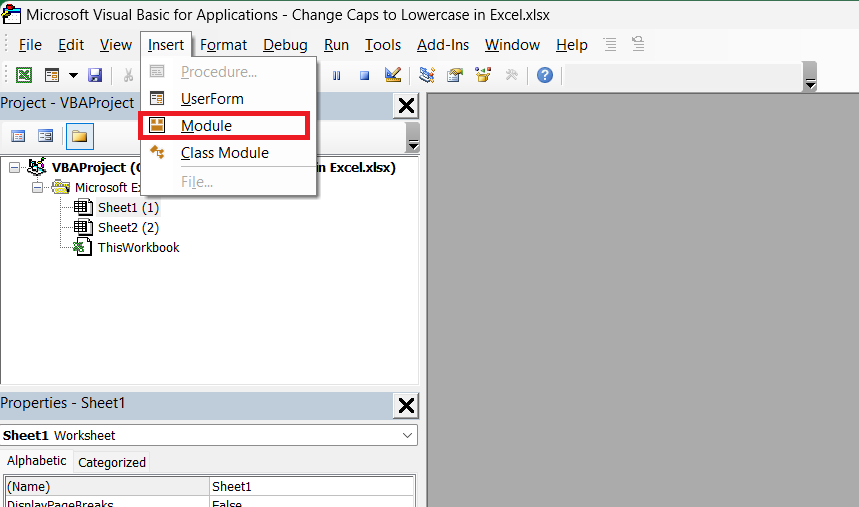Open Toolbox toolbar icon

[x=512, y=75]
